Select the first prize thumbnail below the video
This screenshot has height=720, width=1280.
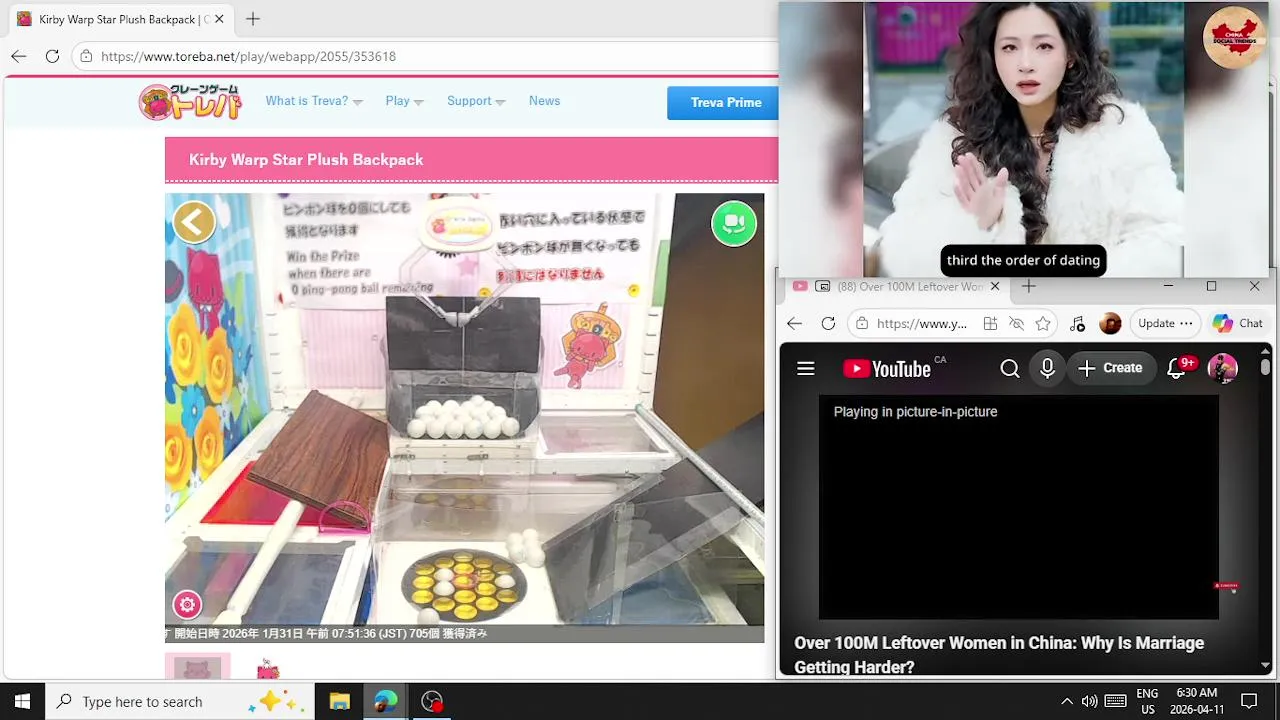tap(198, 667)
